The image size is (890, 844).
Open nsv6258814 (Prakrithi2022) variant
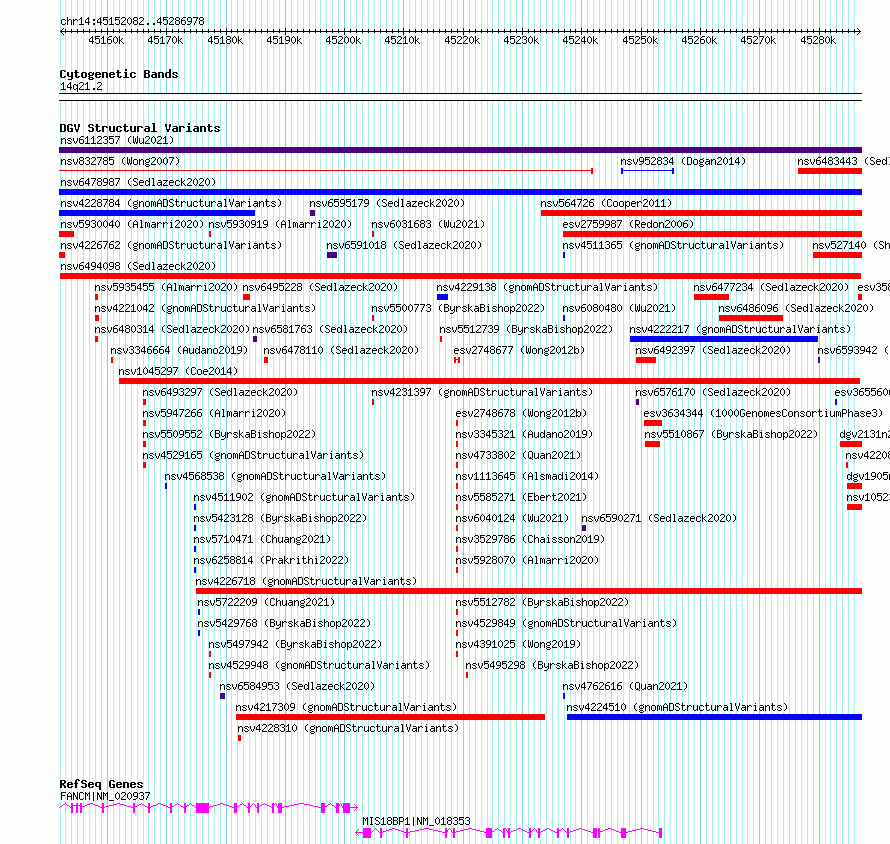[271, 560]
